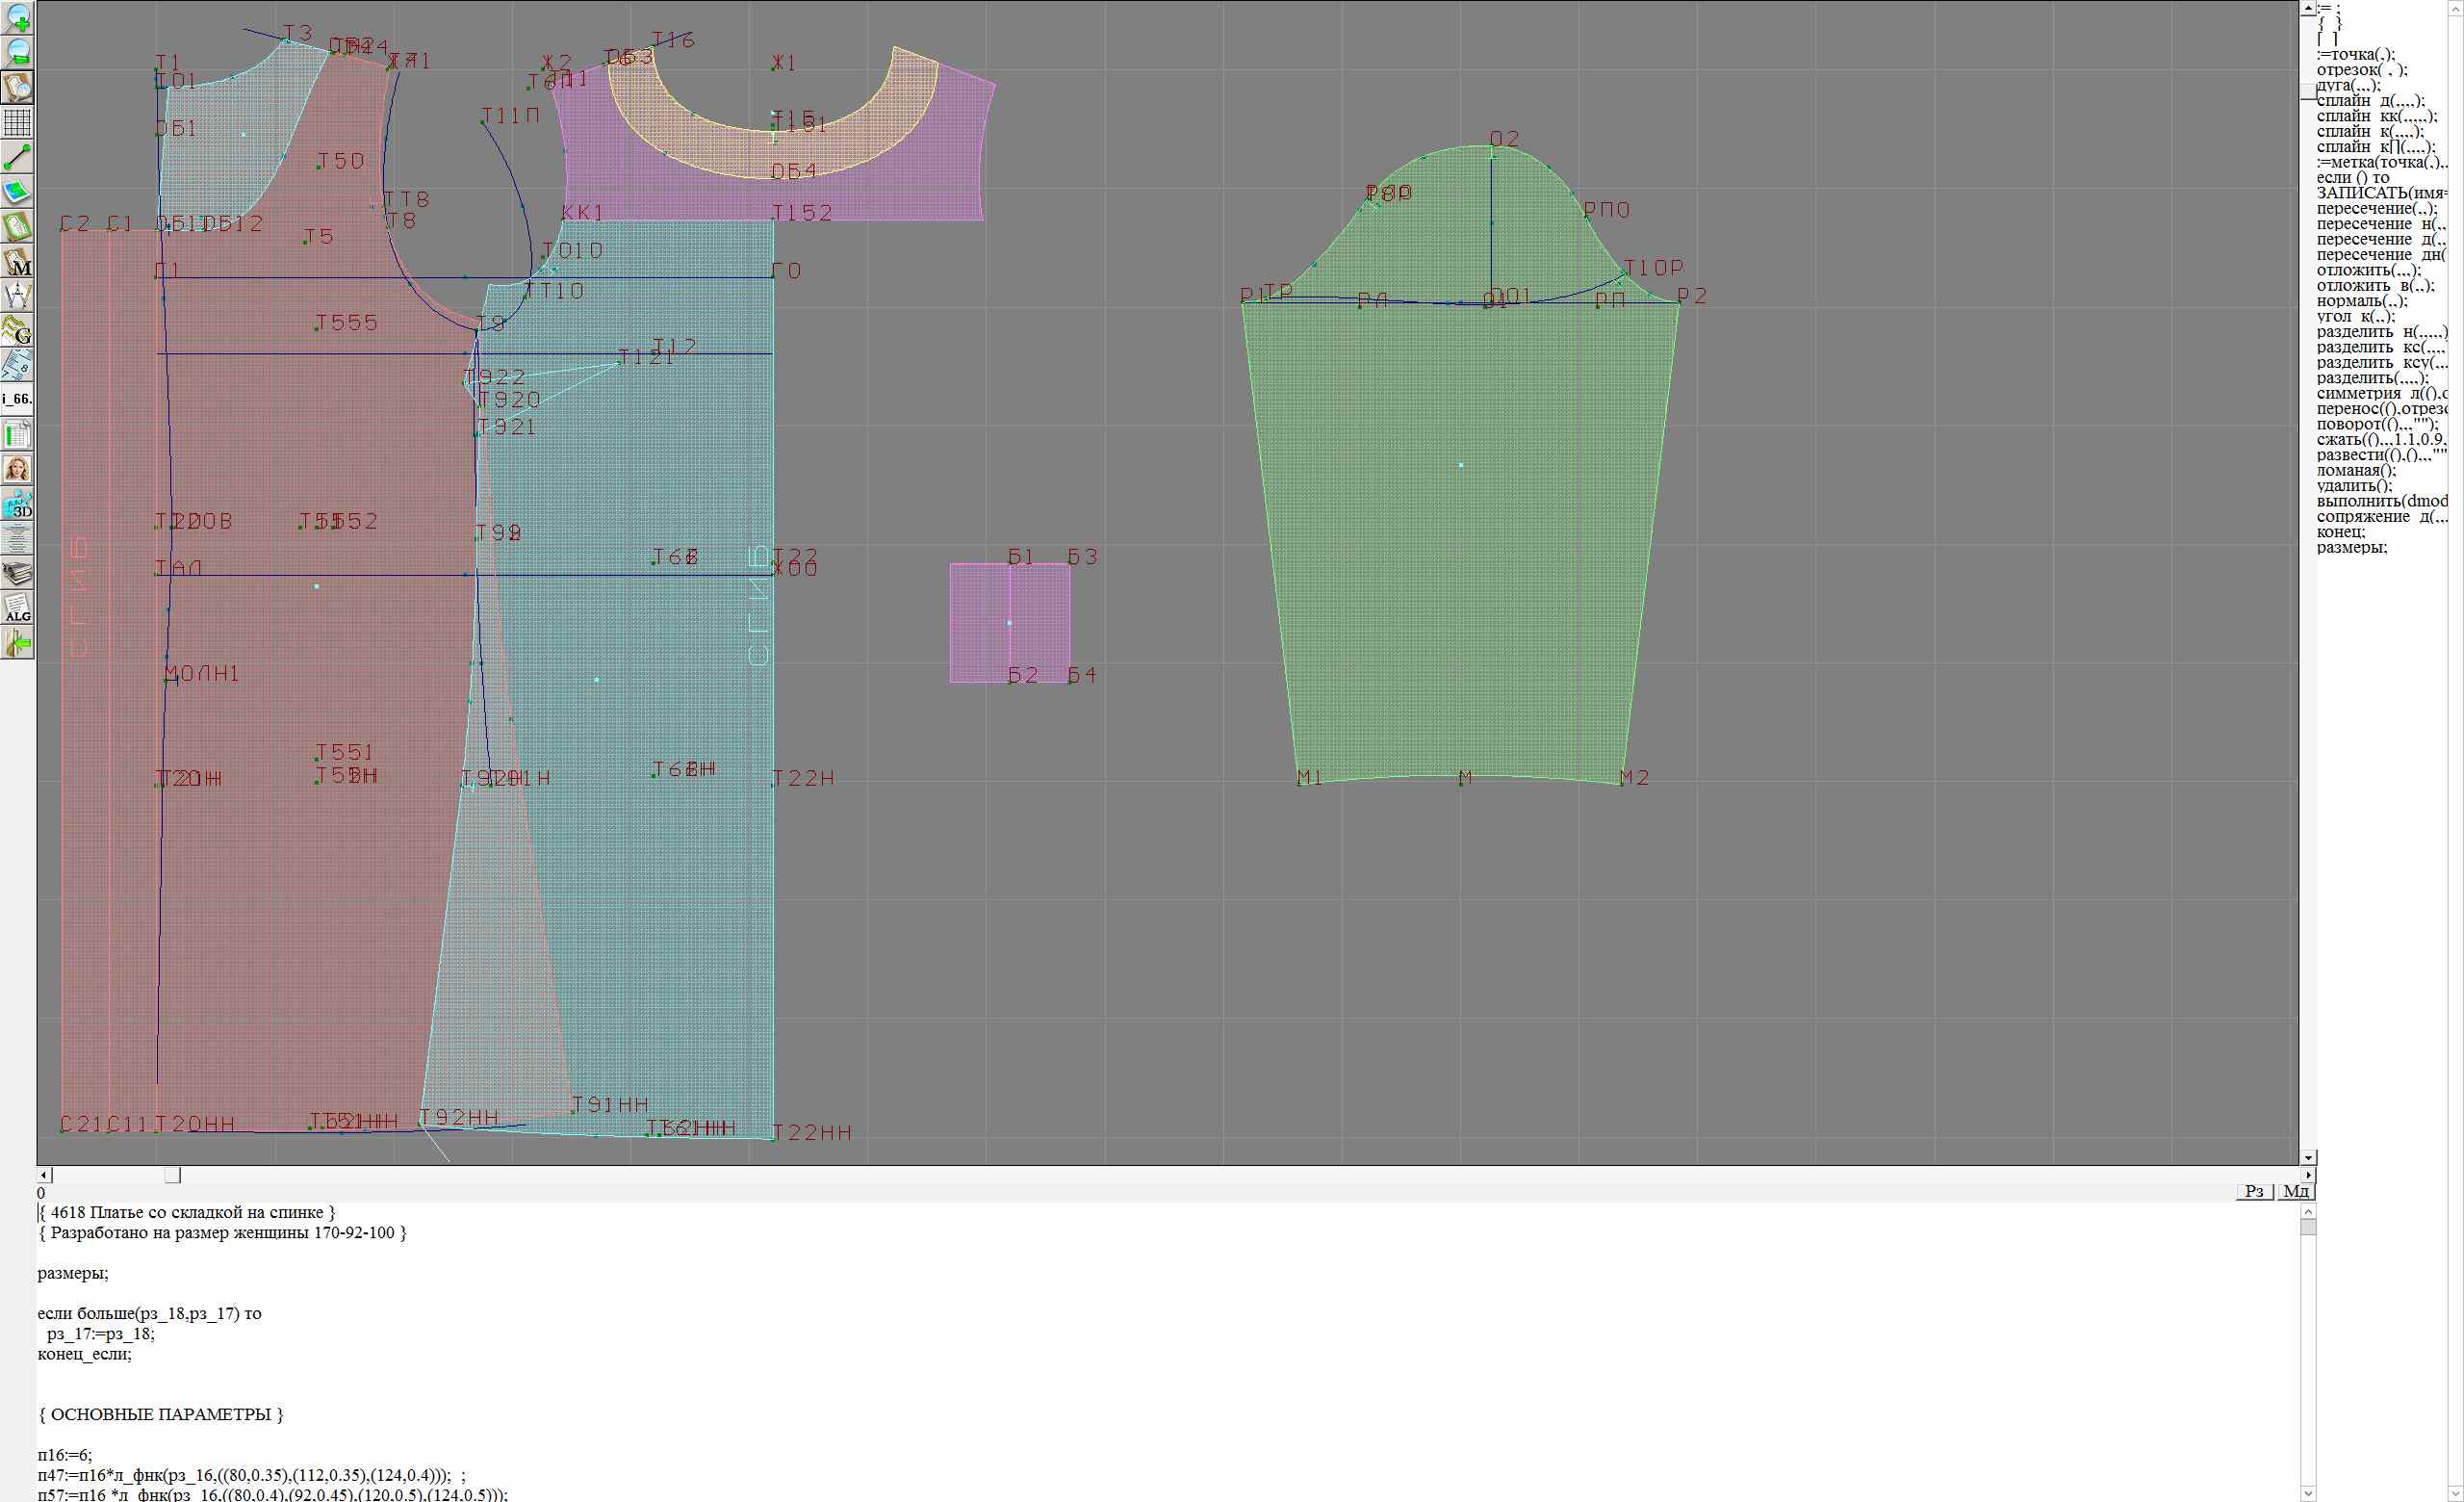Select the compass measuring tool icon
The height and width of the screenshot is (1502, 2464).
(x=17, y=296)
